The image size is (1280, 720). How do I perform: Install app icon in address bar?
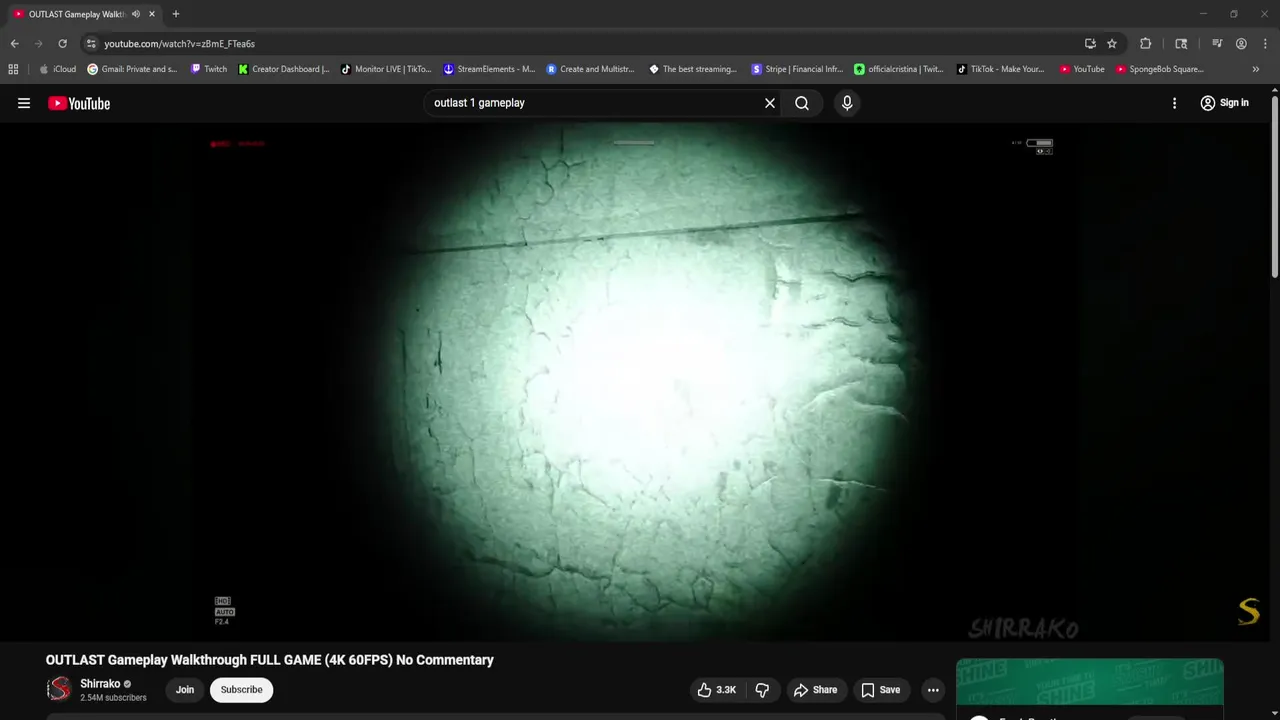click(x=1090, y=44)
